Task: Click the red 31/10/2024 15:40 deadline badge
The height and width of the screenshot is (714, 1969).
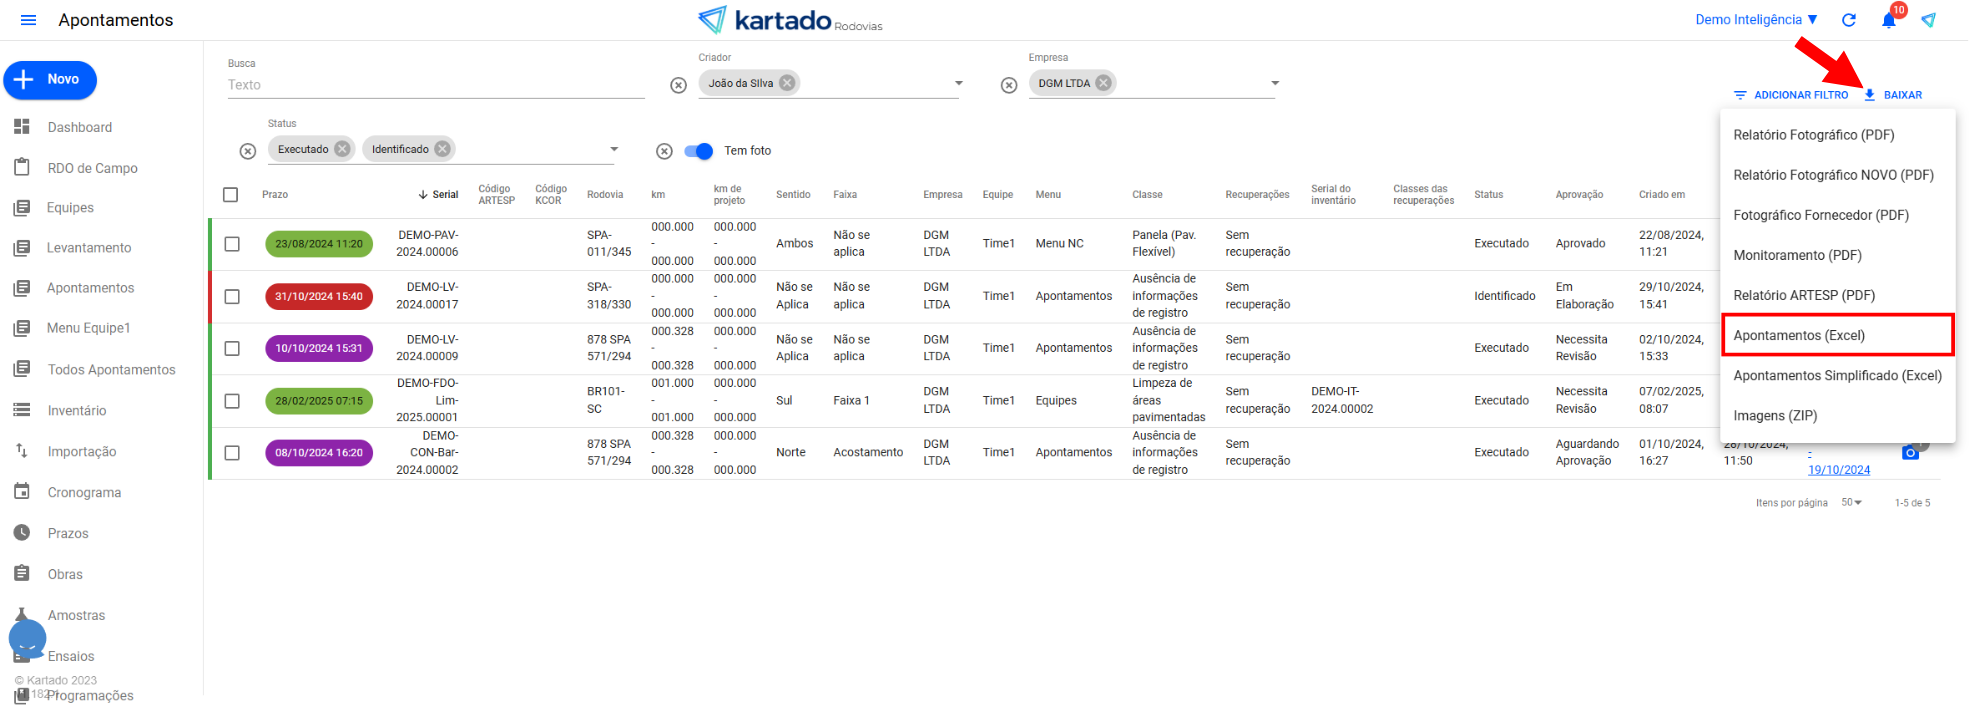Action: (319, 296)
